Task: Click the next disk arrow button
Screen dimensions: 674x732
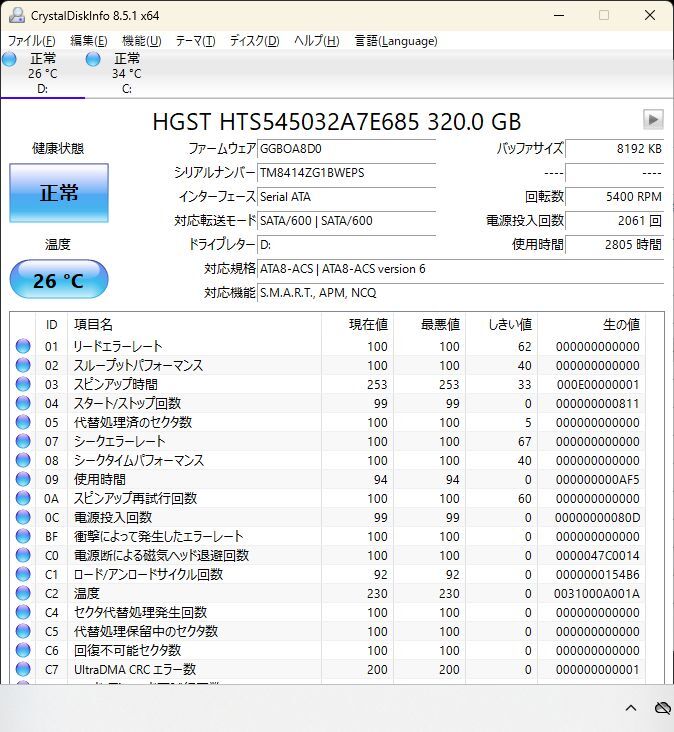Action: [653, 120]
